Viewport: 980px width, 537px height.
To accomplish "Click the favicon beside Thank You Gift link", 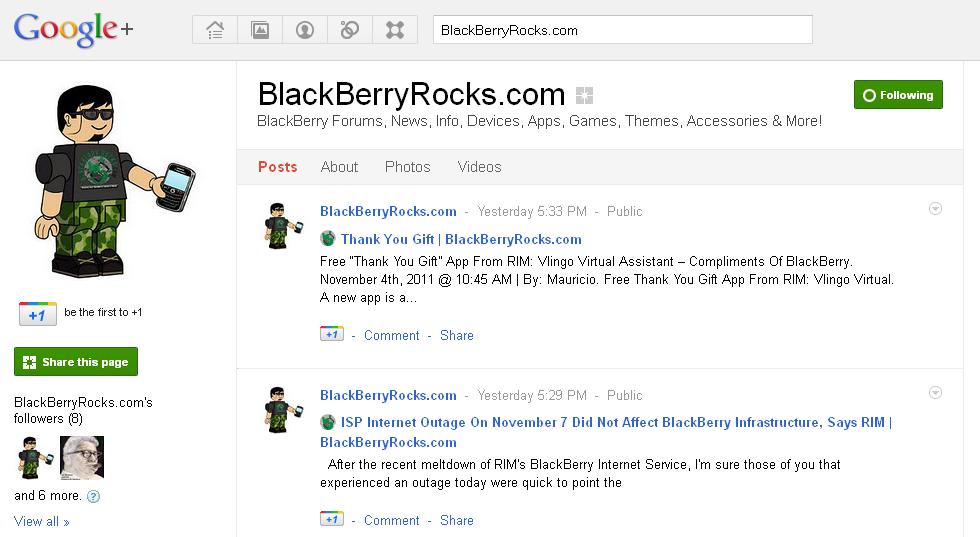I will (328, 238).
